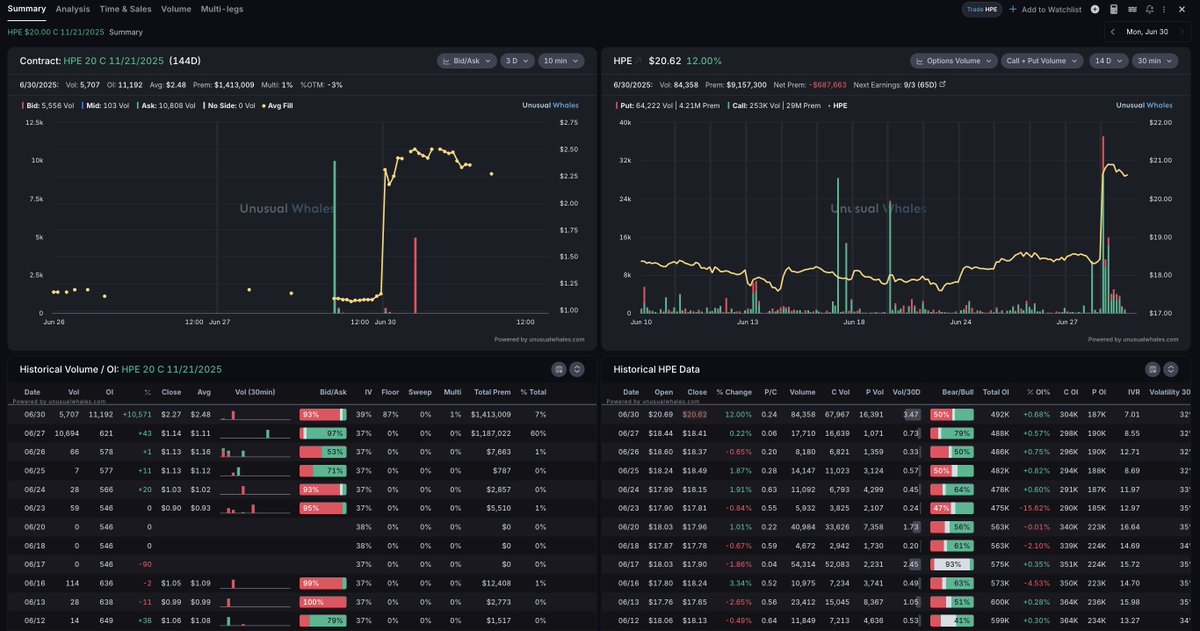
Task: Open external link icon next to Next Earnings
Action: pyautogui.click(x=943, y=84)
